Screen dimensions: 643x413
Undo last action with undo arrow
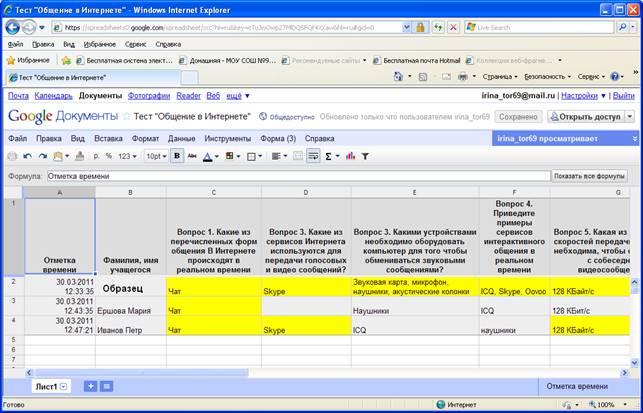[27, 156]
